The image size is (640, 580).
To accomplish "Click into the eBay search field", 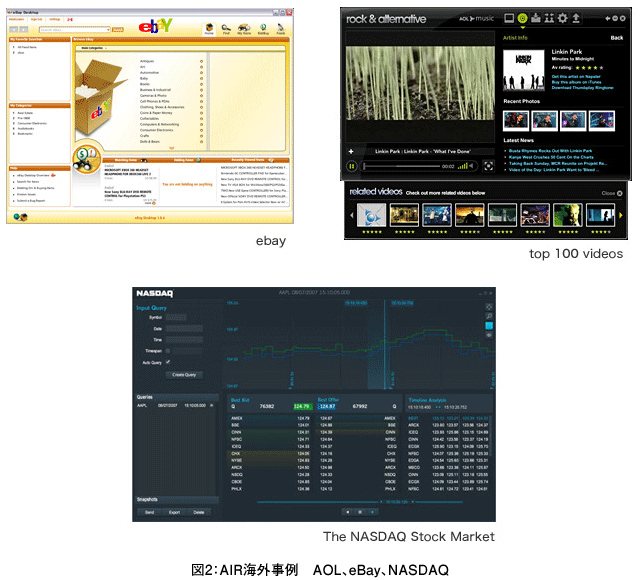I will coord(73,29).
